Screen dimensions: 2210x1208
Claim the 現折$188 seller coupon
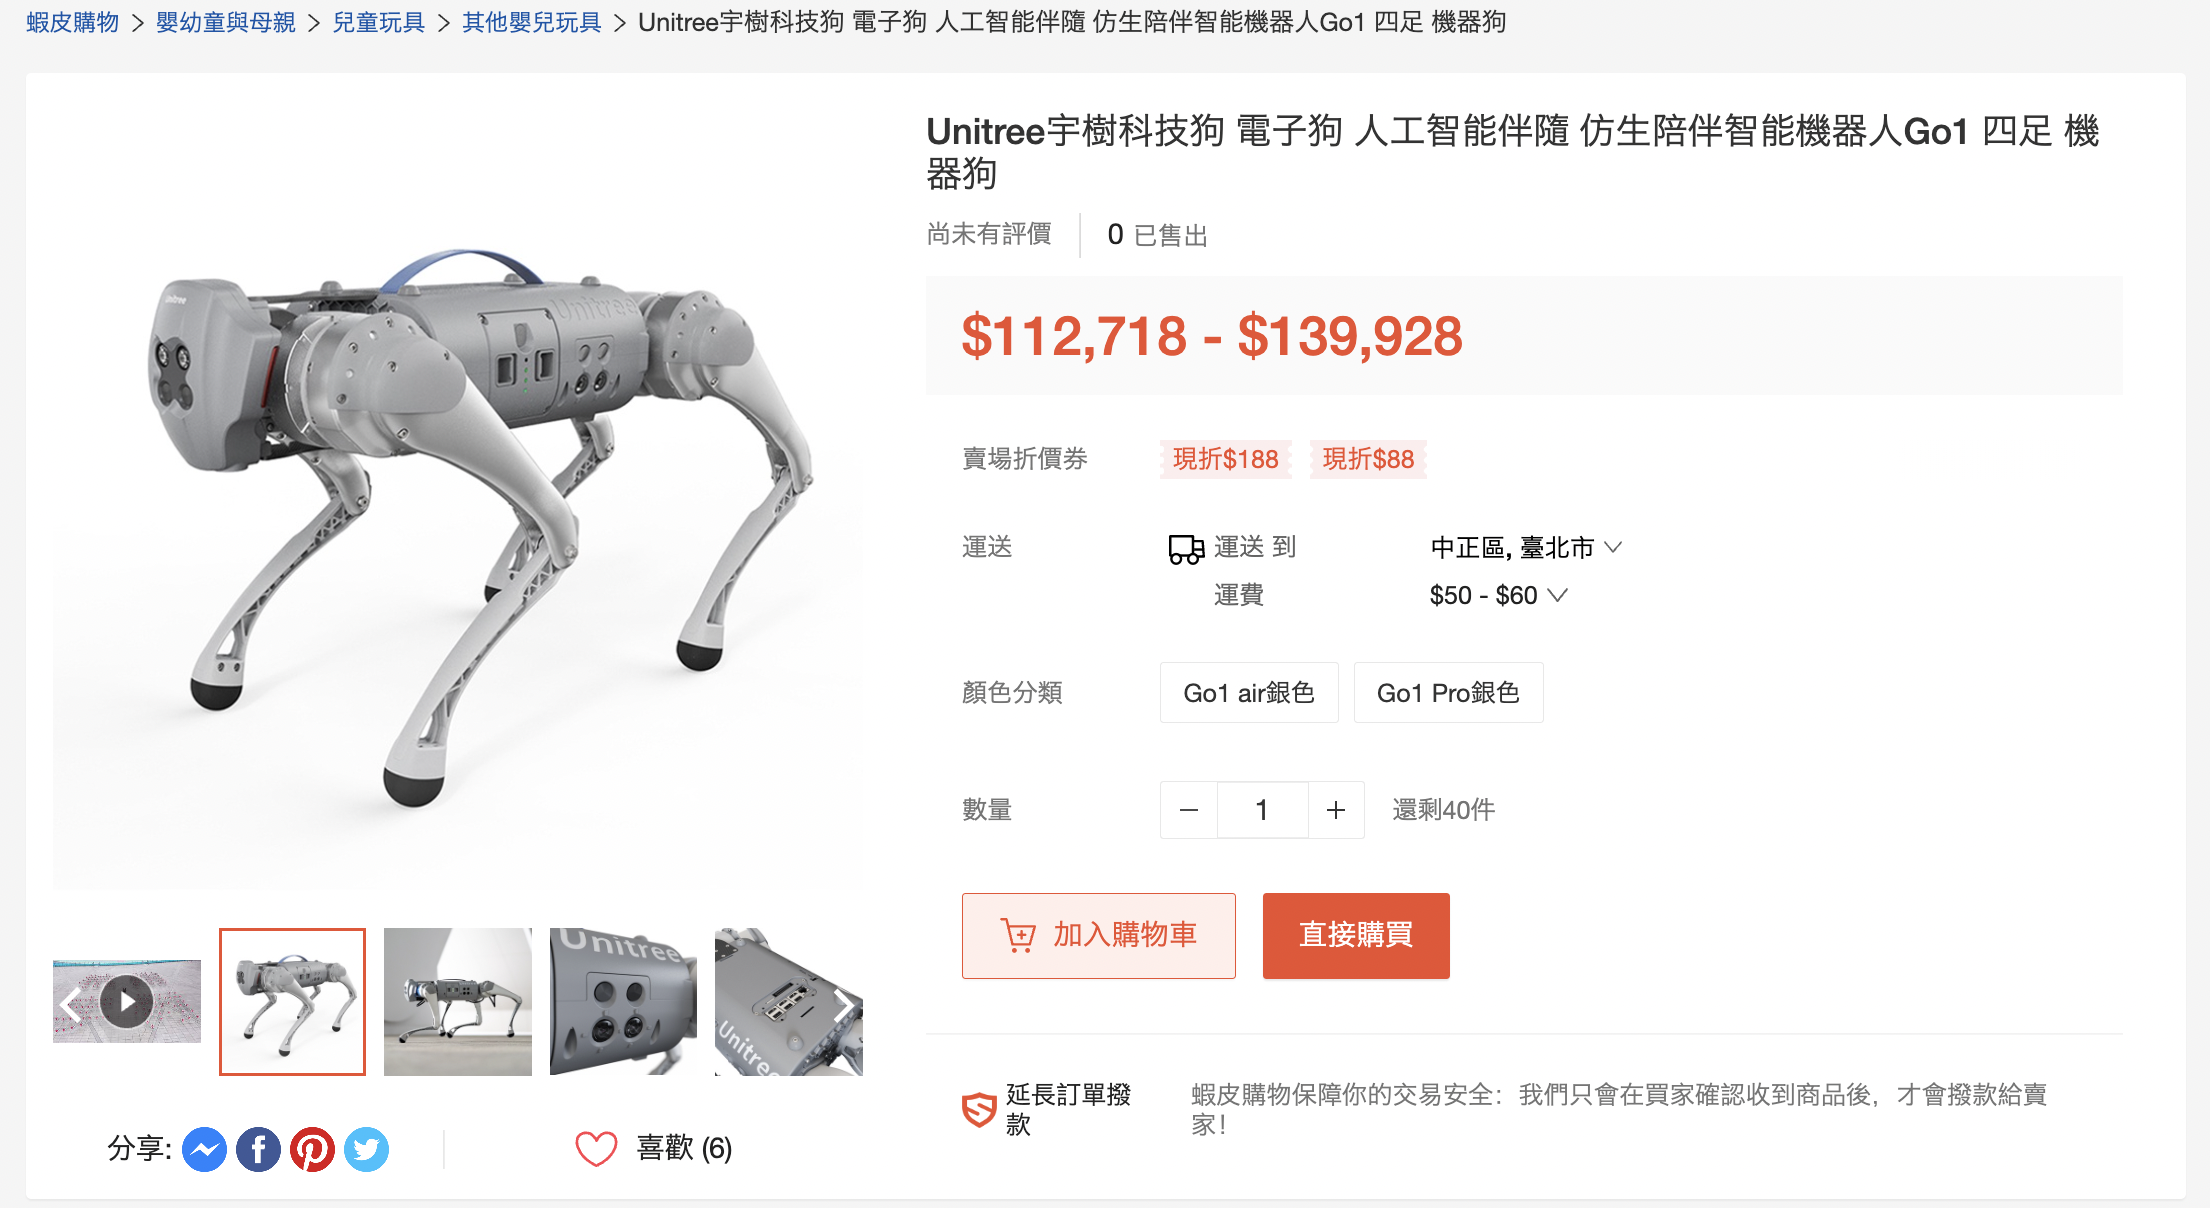point(1225,459)
